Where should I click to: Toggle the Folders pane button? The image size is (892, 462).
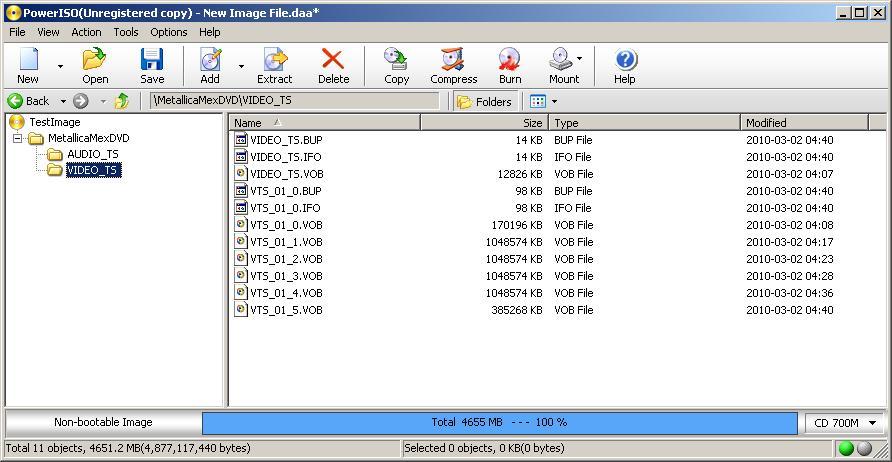(x=485, y=101)
